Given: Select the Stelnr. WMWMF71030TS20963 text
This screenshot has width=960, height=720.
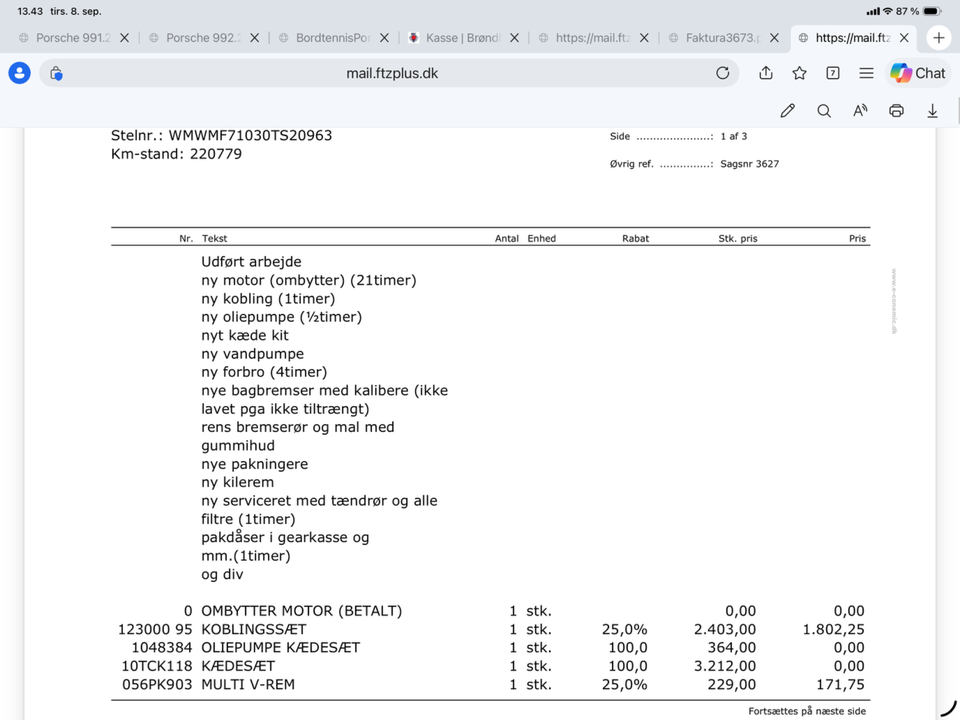Looking at the screenshot, I should tap(222, 135).
